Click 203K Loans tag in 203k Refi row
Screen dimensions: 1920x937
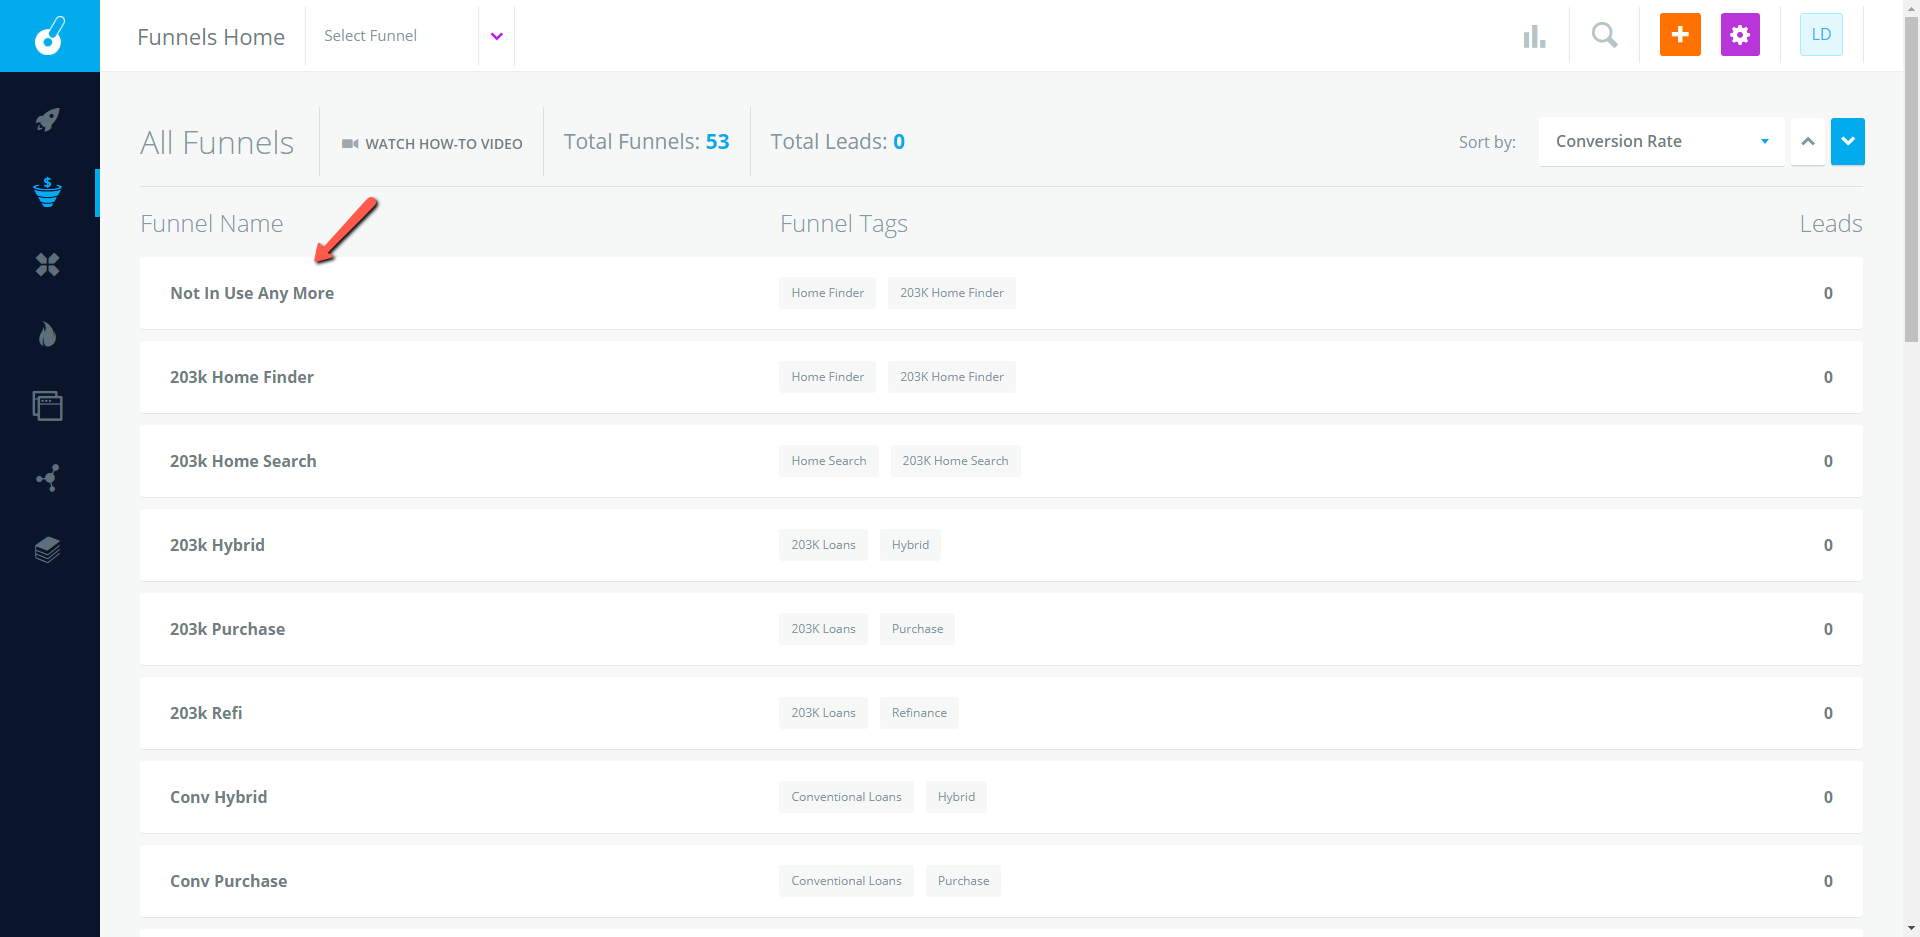[x=823, y=713]
